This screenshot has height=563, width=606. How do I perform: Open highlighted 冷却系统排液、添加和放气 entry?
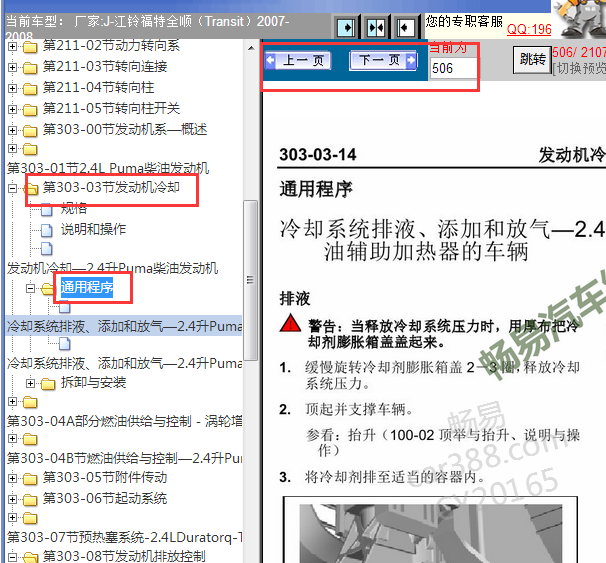[x=124, y=327]
